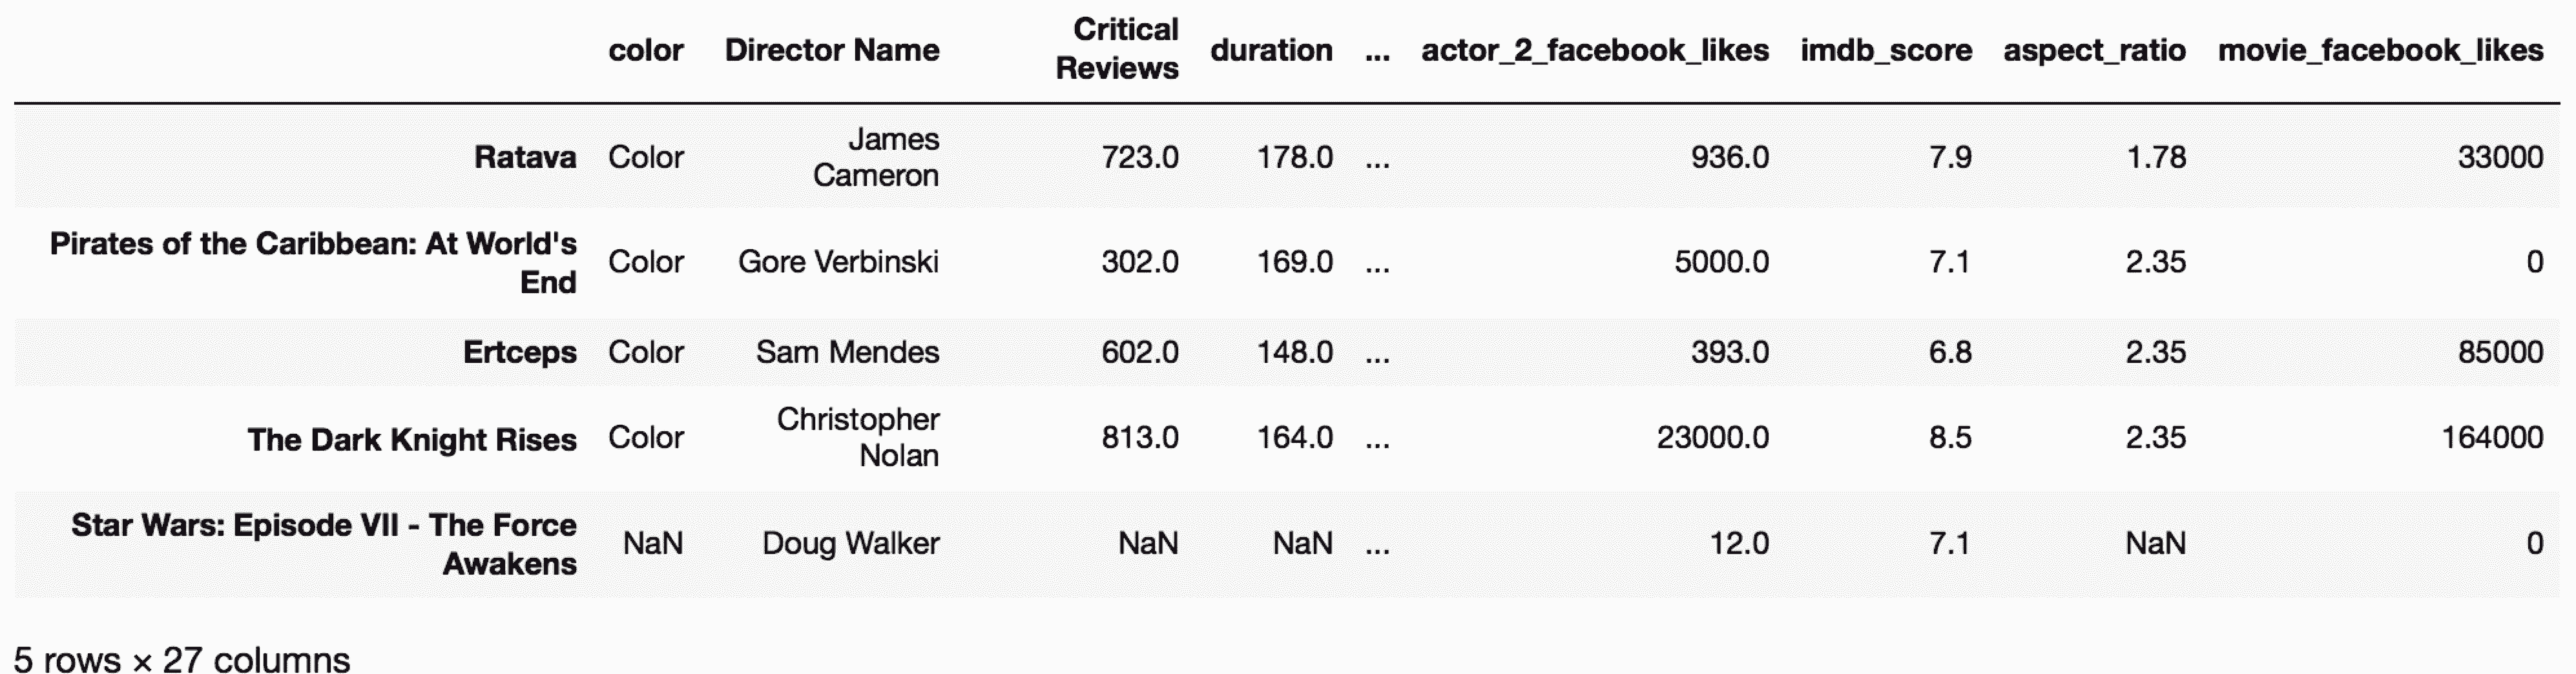
Task: Click the 'Doug Walker' director cell
Action: 850,543
